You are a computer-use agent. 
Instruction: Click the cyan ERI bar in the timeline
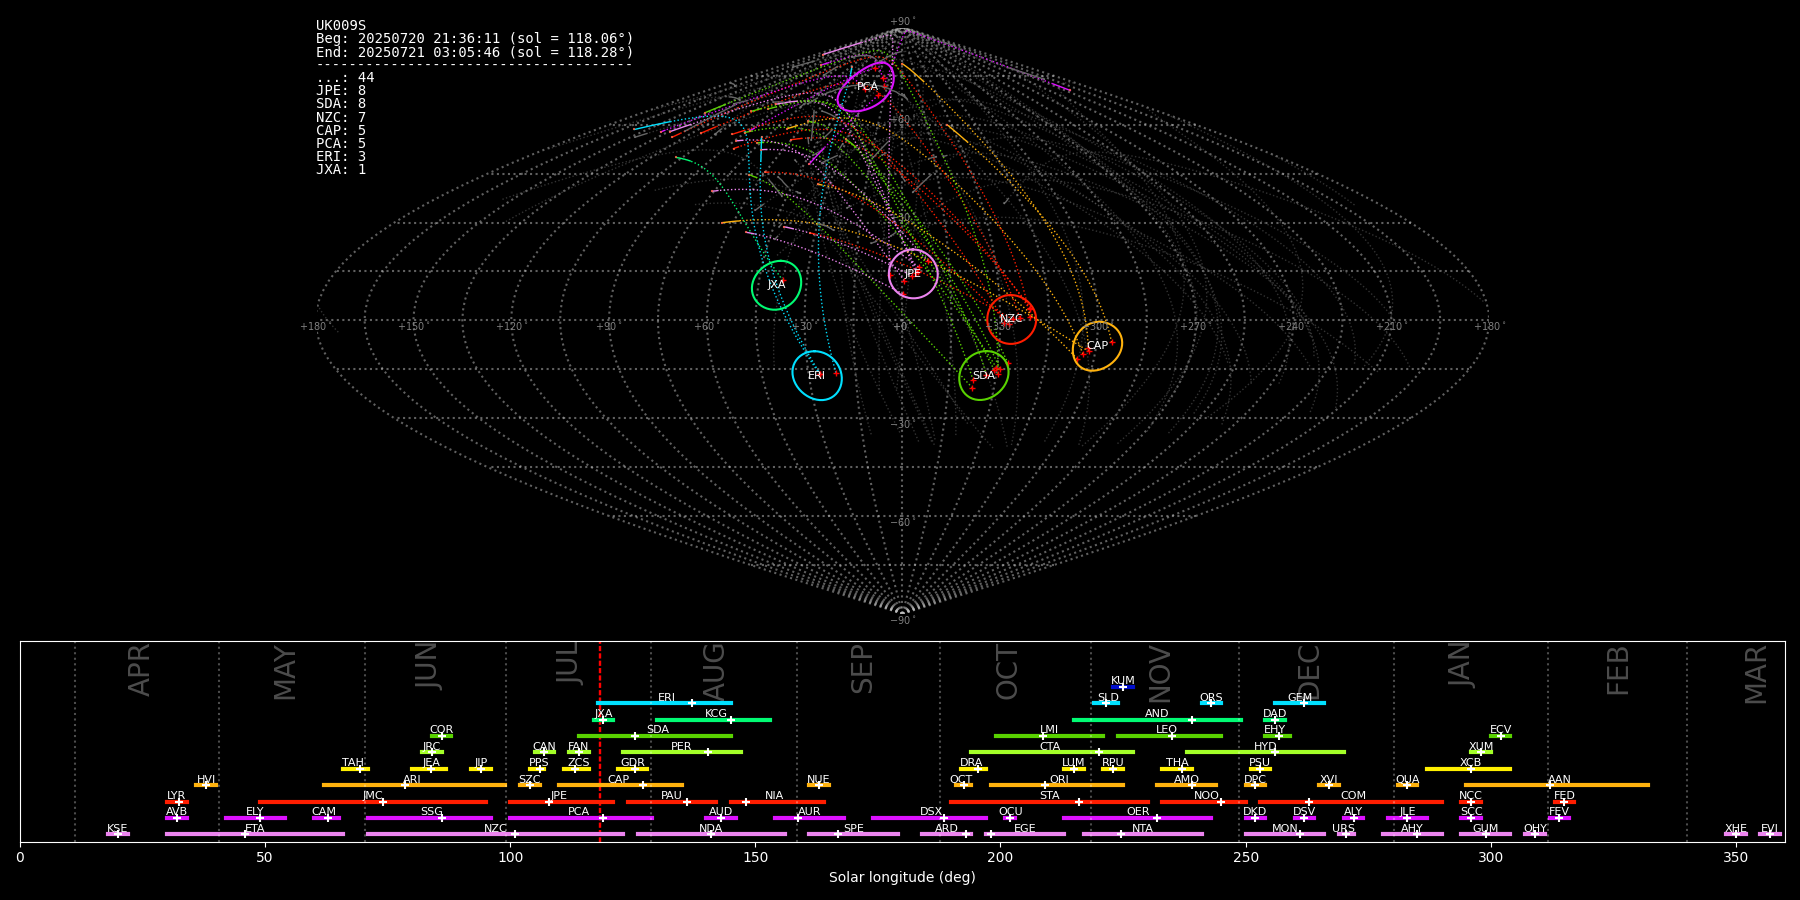(664, 703)
